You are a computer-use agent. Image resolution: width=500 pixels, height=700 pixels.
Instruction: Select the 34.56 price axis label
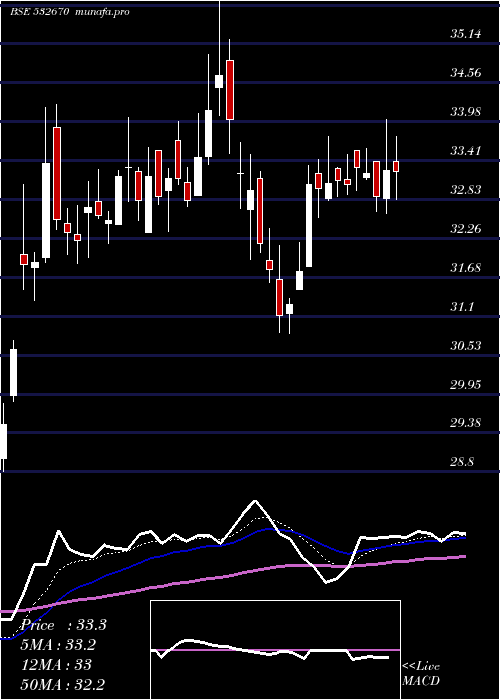pos(466,72)
